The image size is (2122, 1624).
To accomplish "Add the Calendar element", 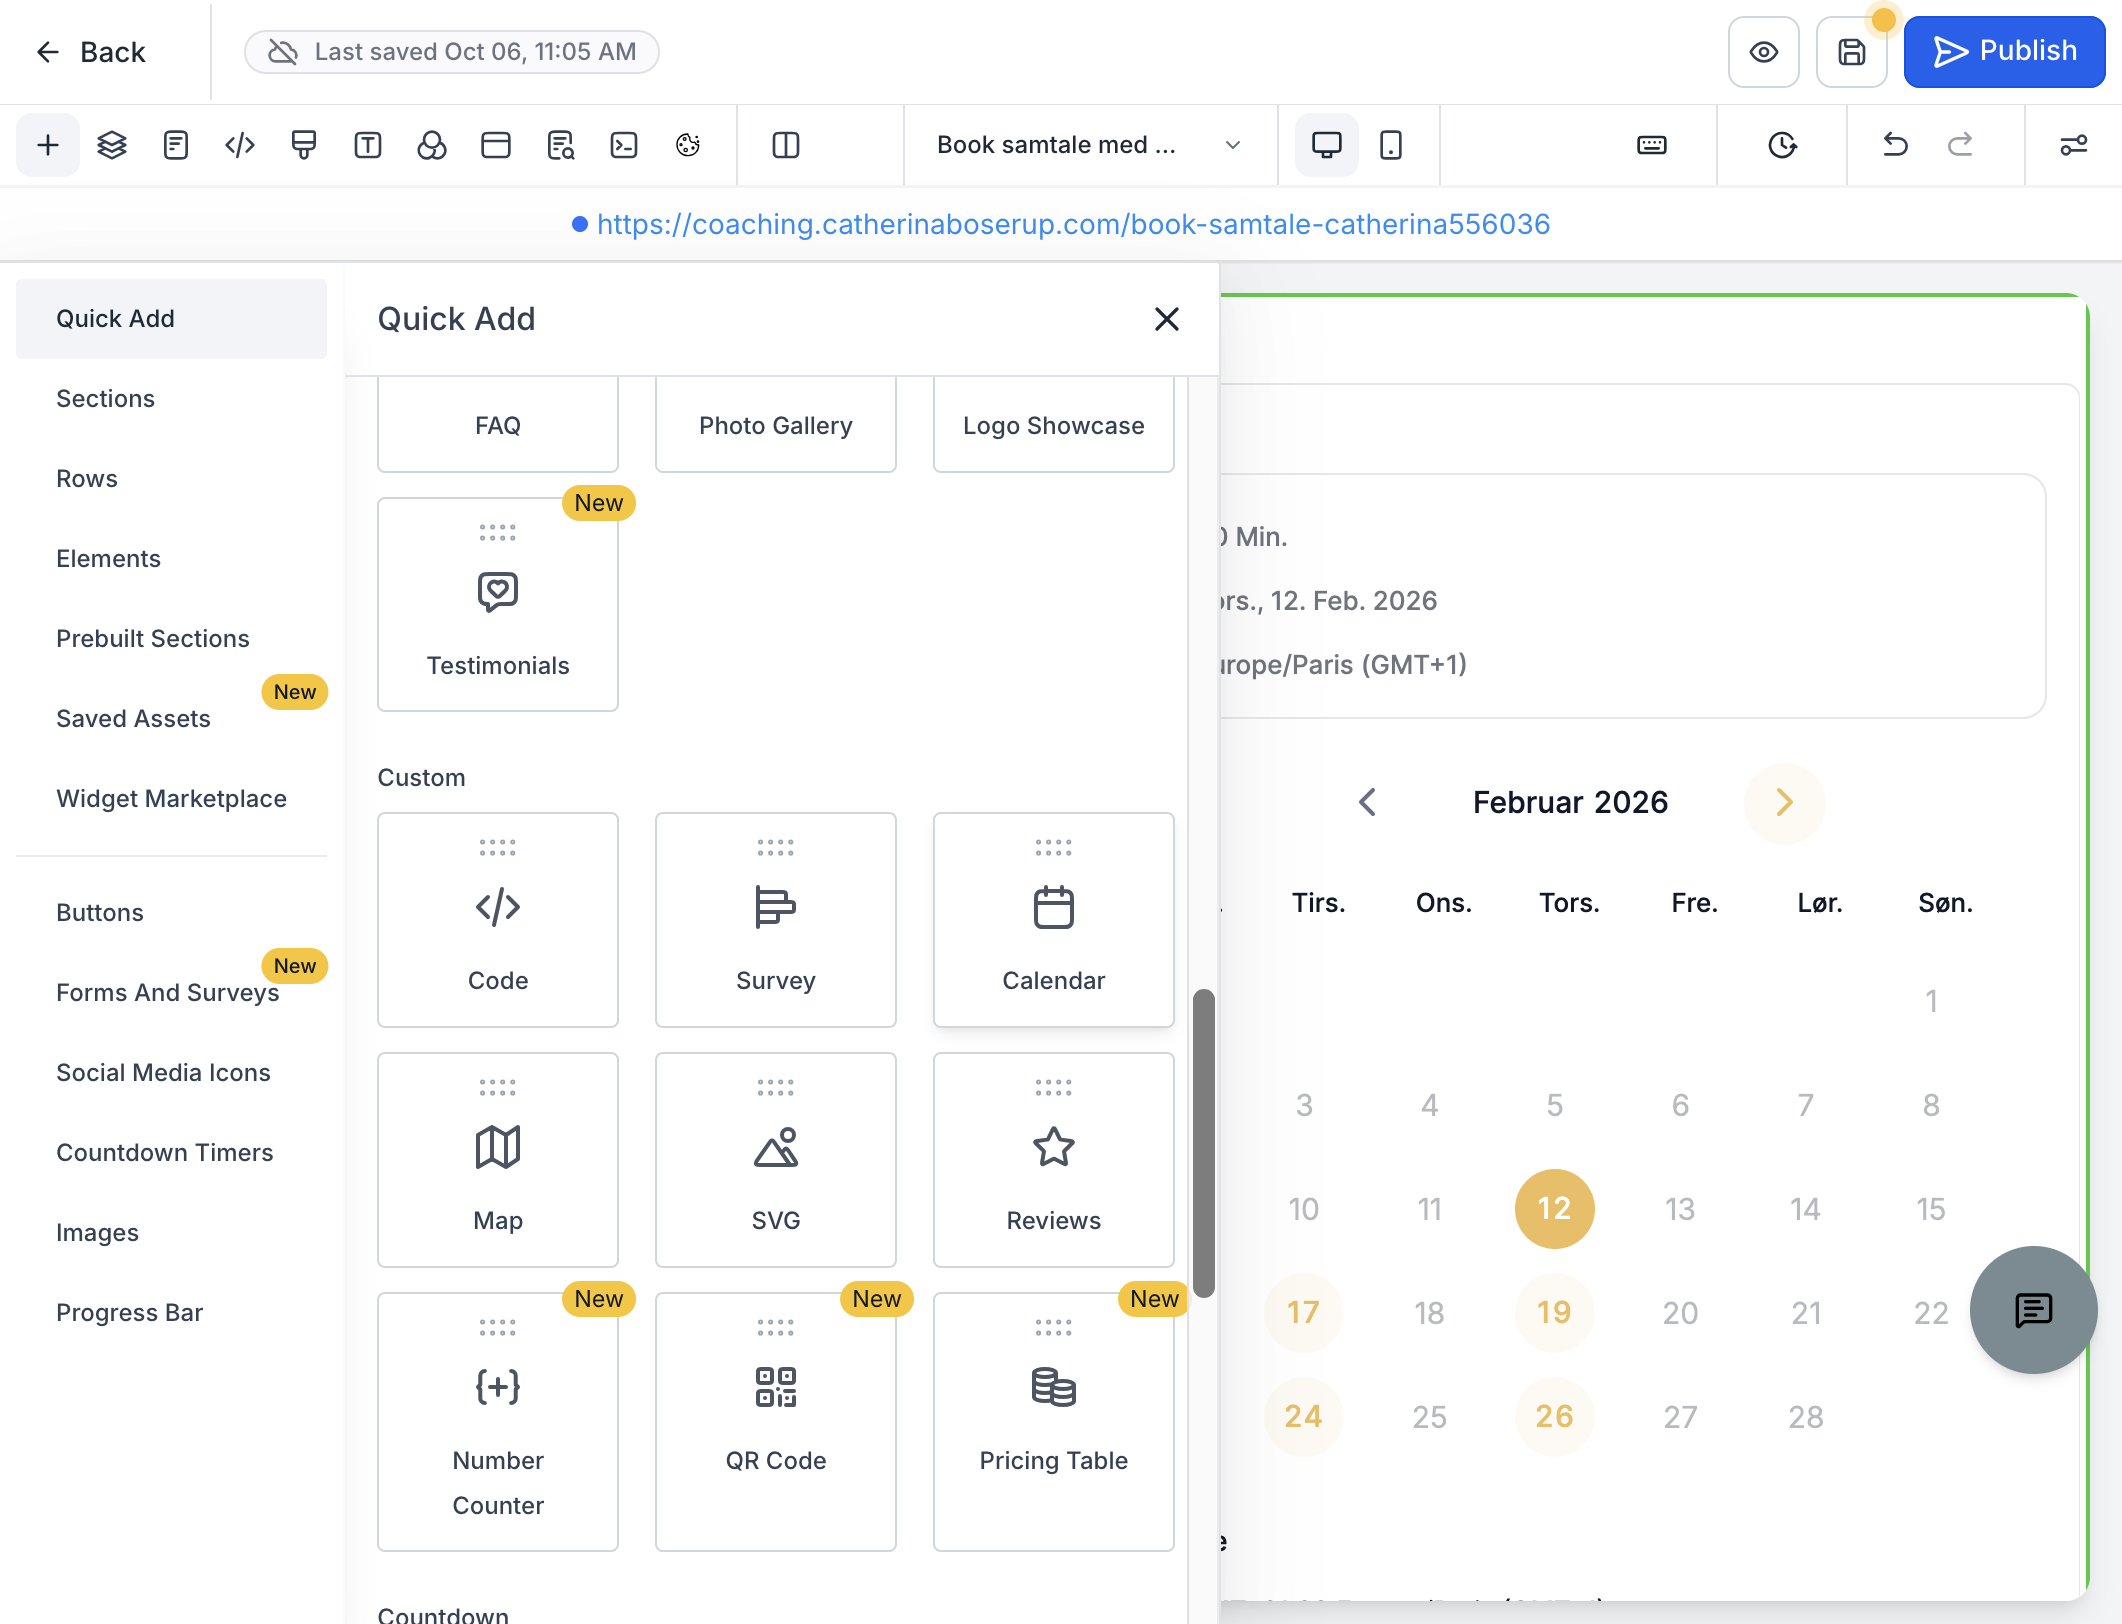I will click(x=1054, y=920).
